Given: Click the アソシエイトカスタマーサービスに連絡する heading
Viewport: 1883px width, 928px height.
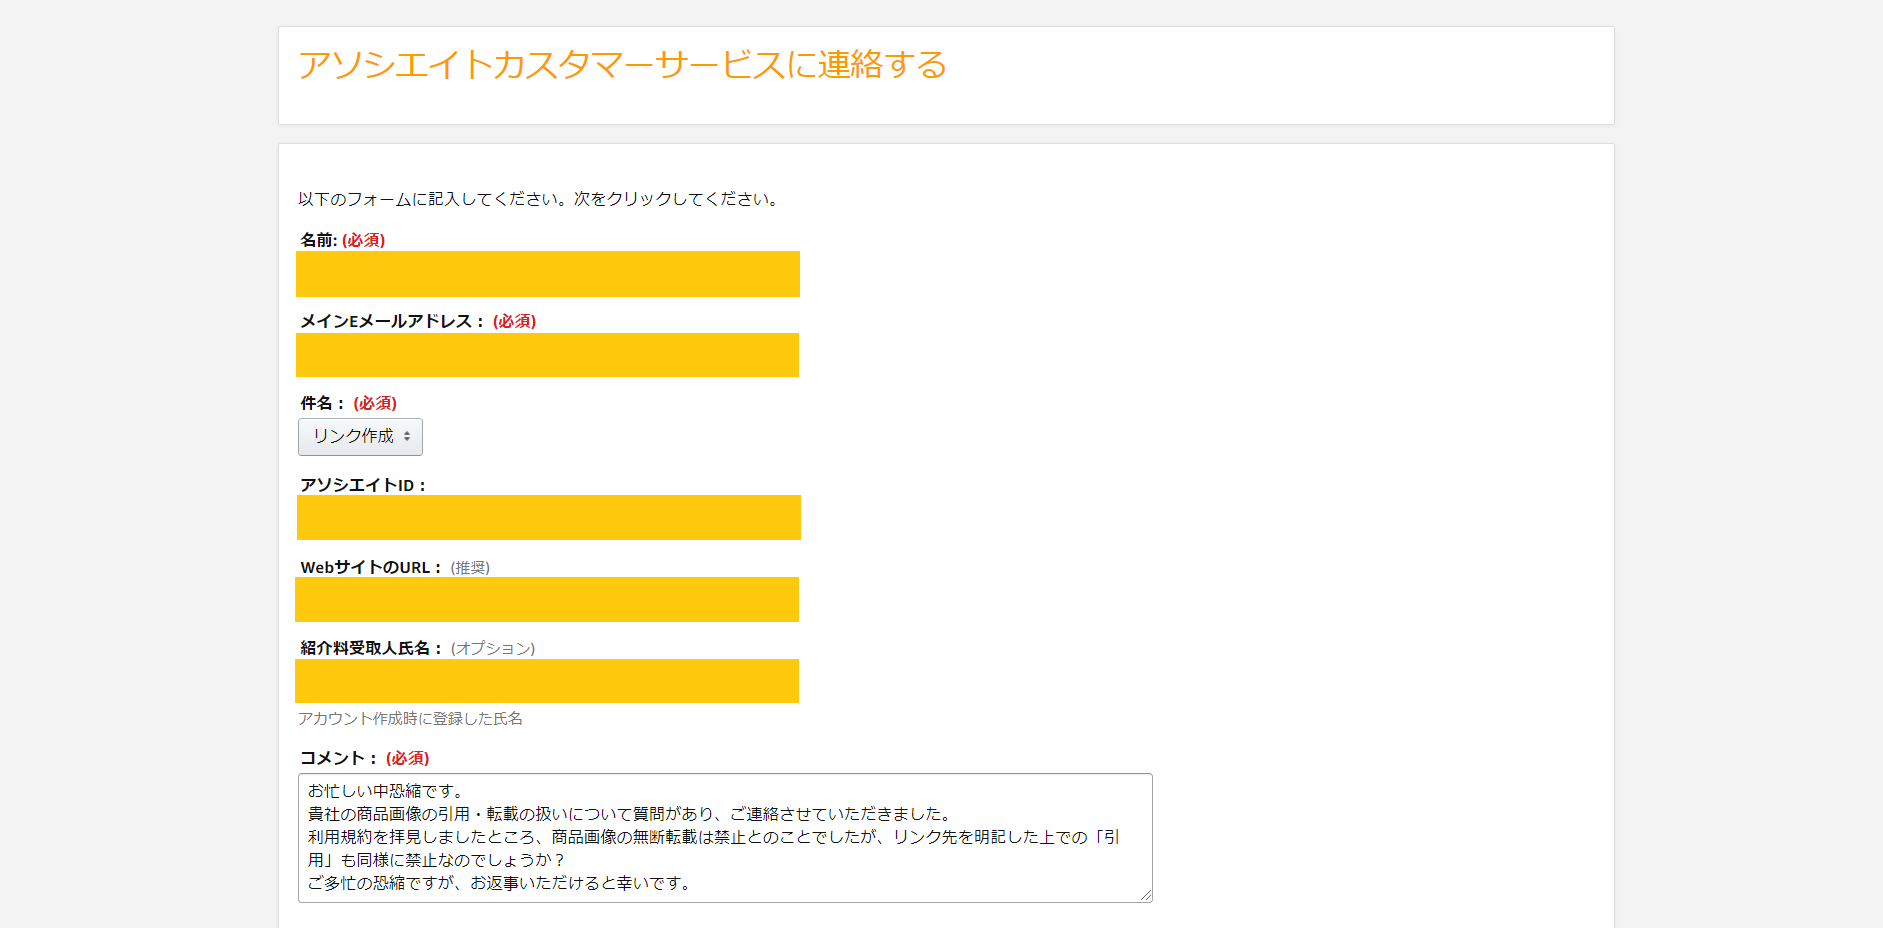Looking at the screenshot, I should [622, 65].
